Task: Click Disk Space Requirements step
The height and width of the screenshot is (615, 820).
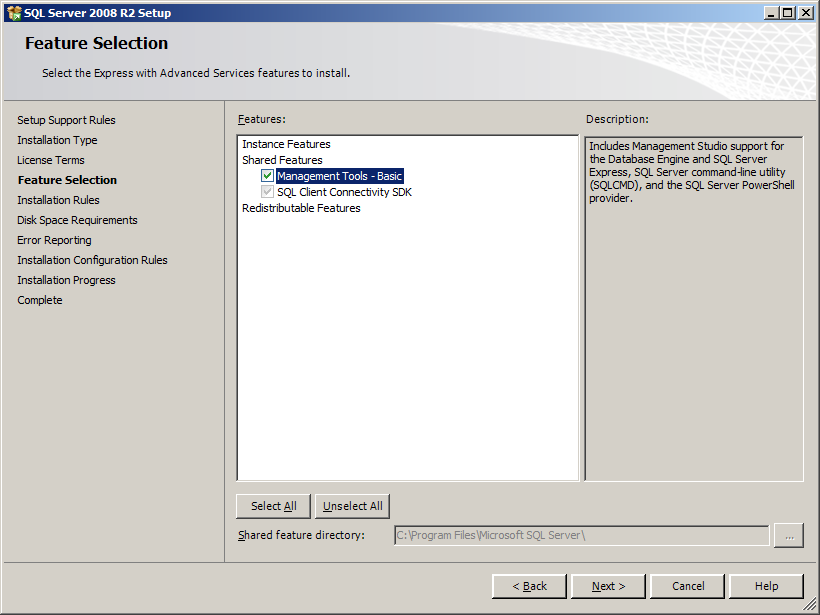Action: pos(77,220)
